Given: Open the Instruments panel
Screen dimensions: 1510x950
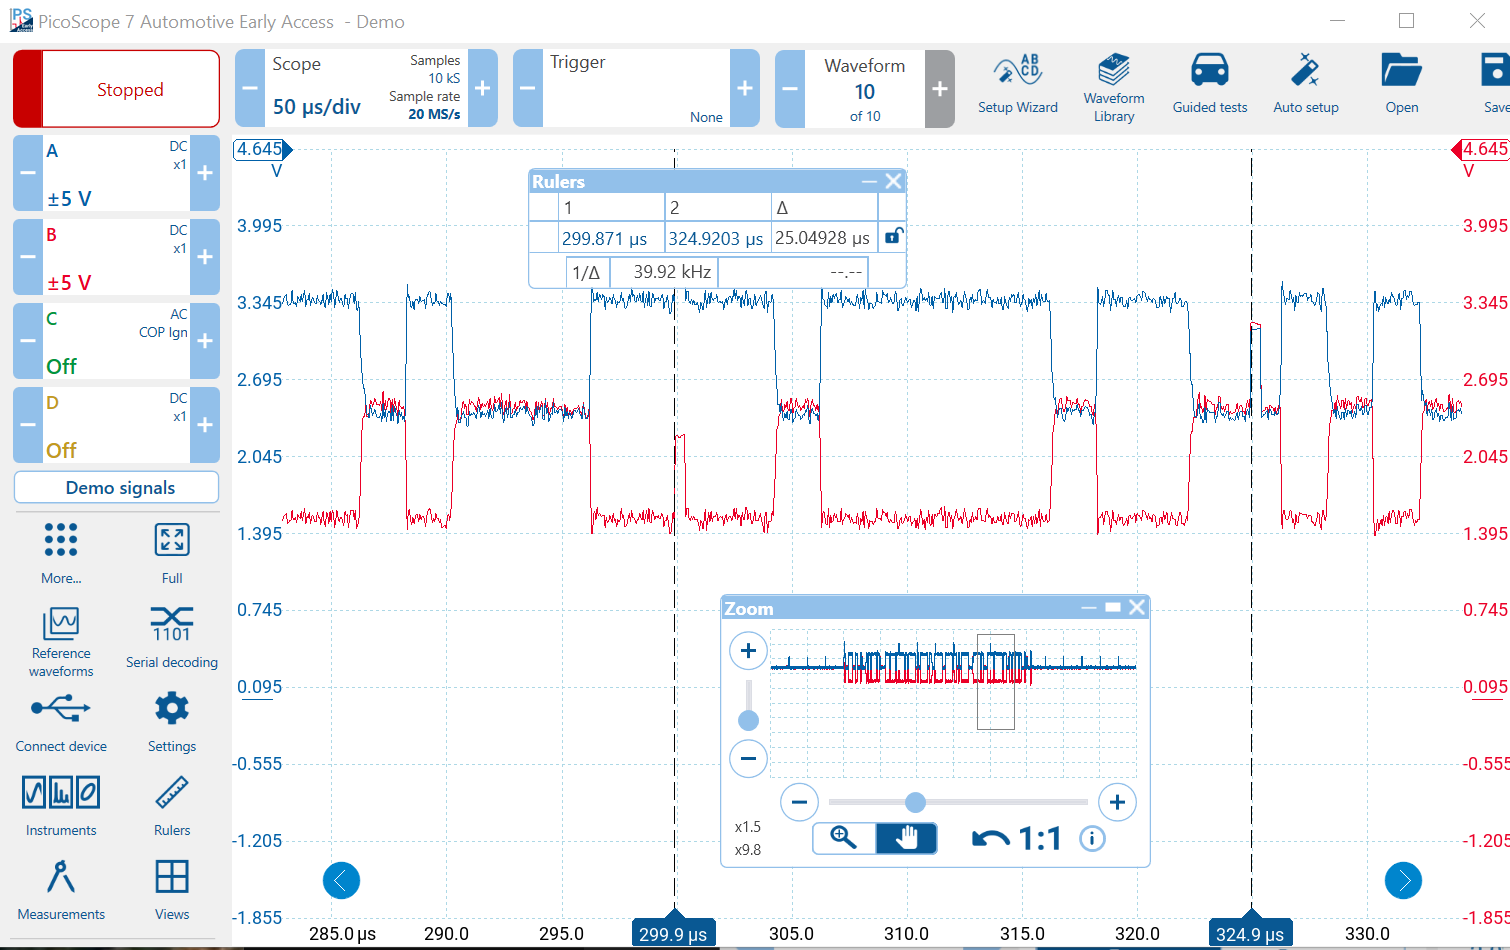Looking at the screenshot, I should pyautogui.click(x=61, y=806).
